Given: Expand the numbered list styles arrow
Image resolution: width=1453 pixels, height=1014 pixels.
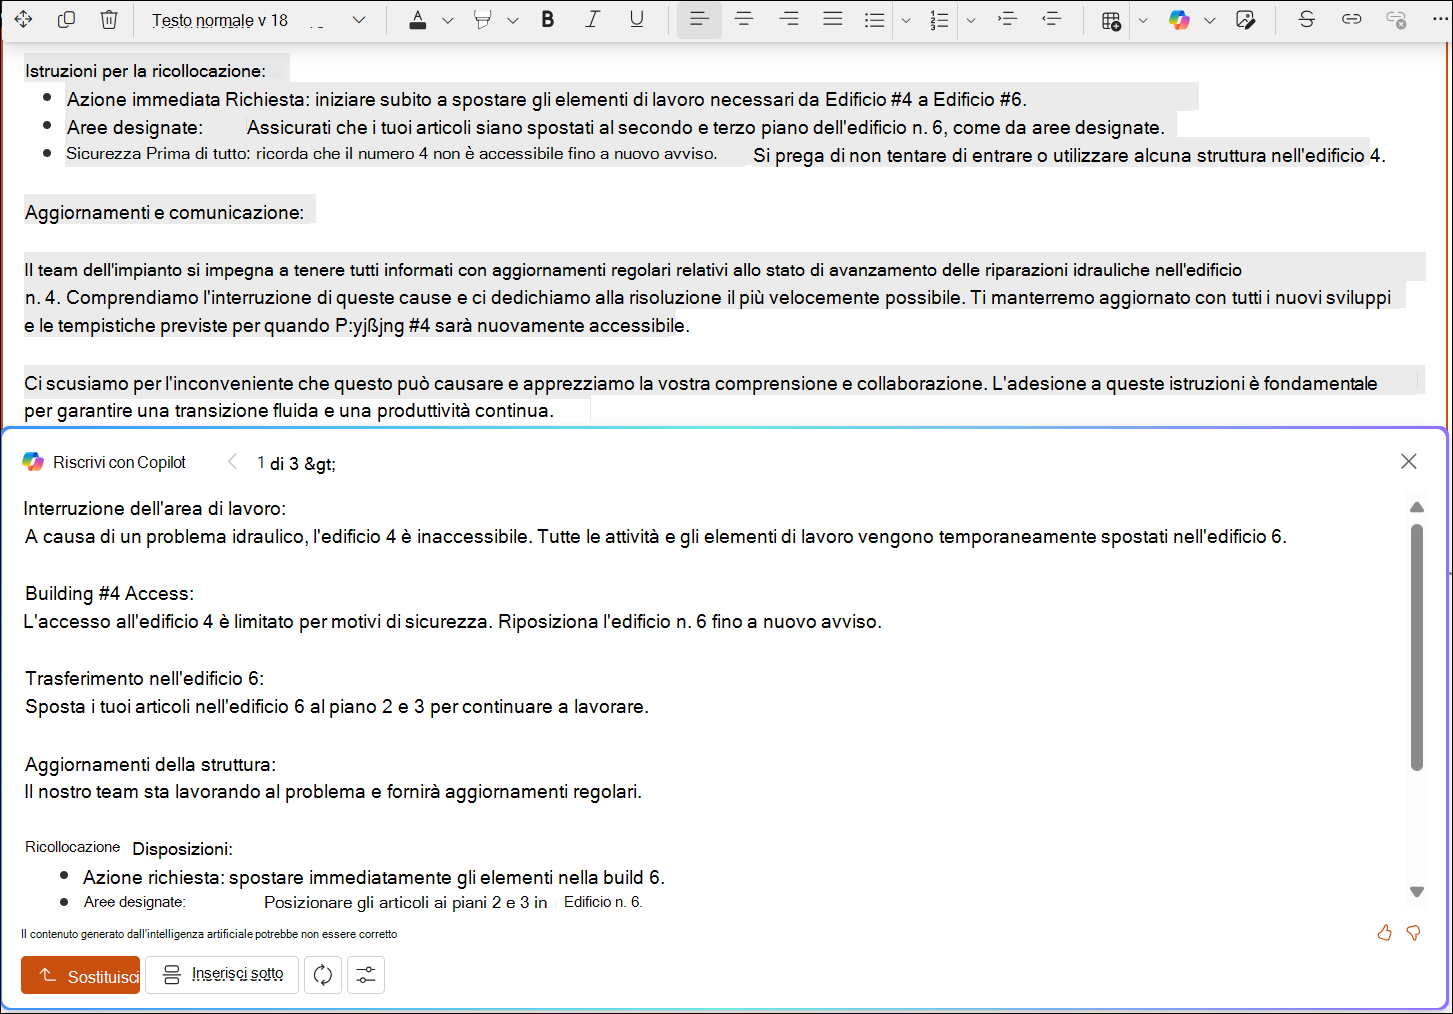Looking at the screenshot, I should (x=970, y=21).
